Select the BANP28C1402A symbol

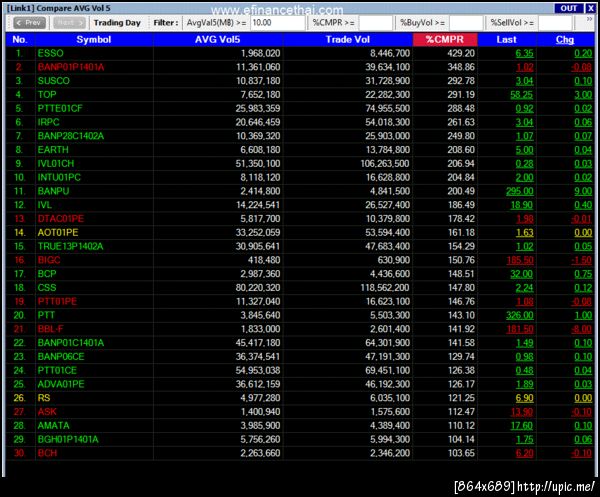pyautogui.click(x=71, y=136)
